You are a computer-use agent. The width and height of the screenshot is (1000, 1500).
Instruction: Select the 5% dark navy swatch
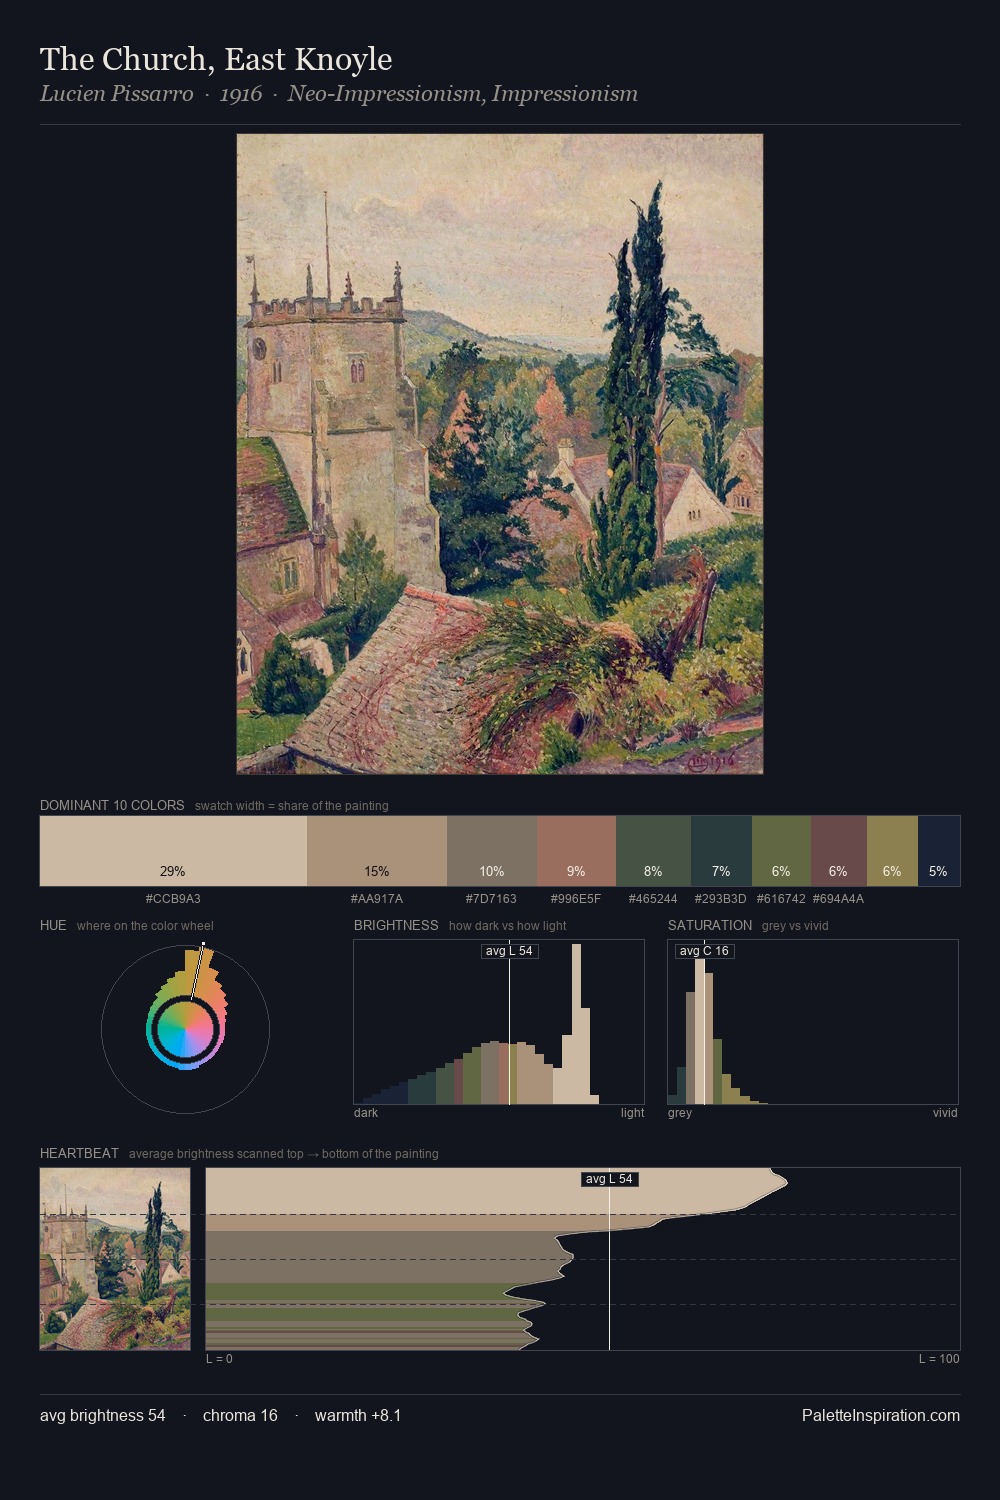click(x=939, y=851)
